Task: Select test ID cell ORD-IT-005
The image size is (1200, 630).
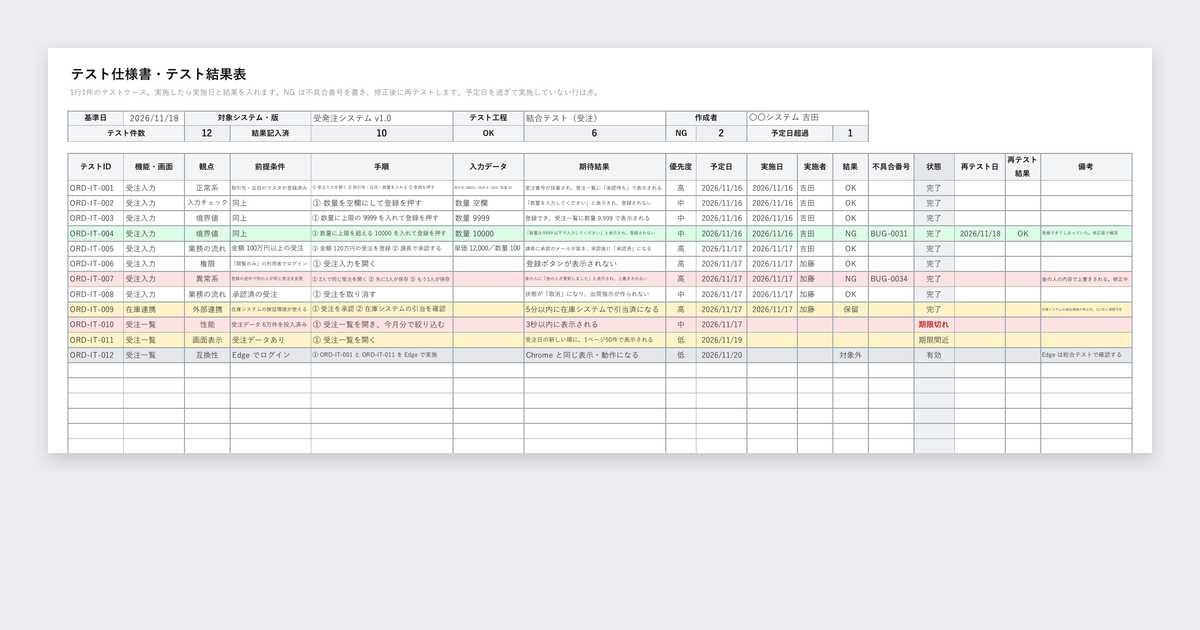Action: pyautogui.click(x=95, y=248)
